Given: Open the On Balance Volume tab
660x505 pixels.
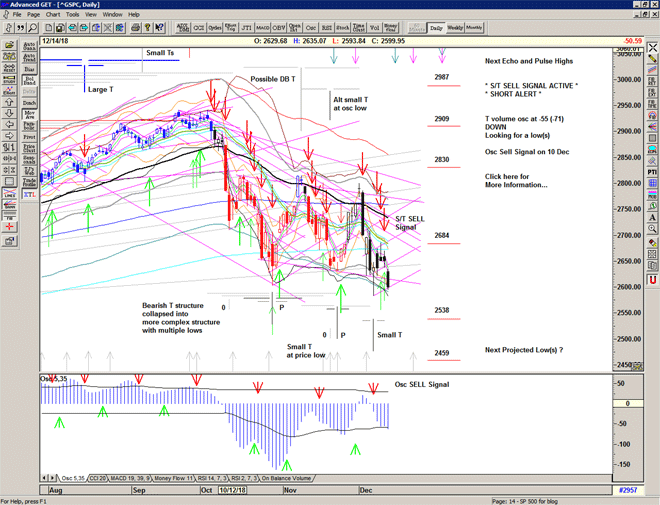Looking at the screenshot, I should coord(288,479).
